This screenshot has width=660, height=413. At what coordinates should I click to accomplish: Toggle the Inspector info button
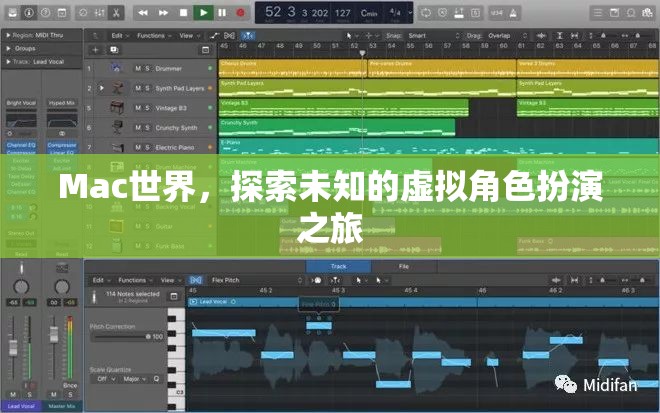pos(29,13)
